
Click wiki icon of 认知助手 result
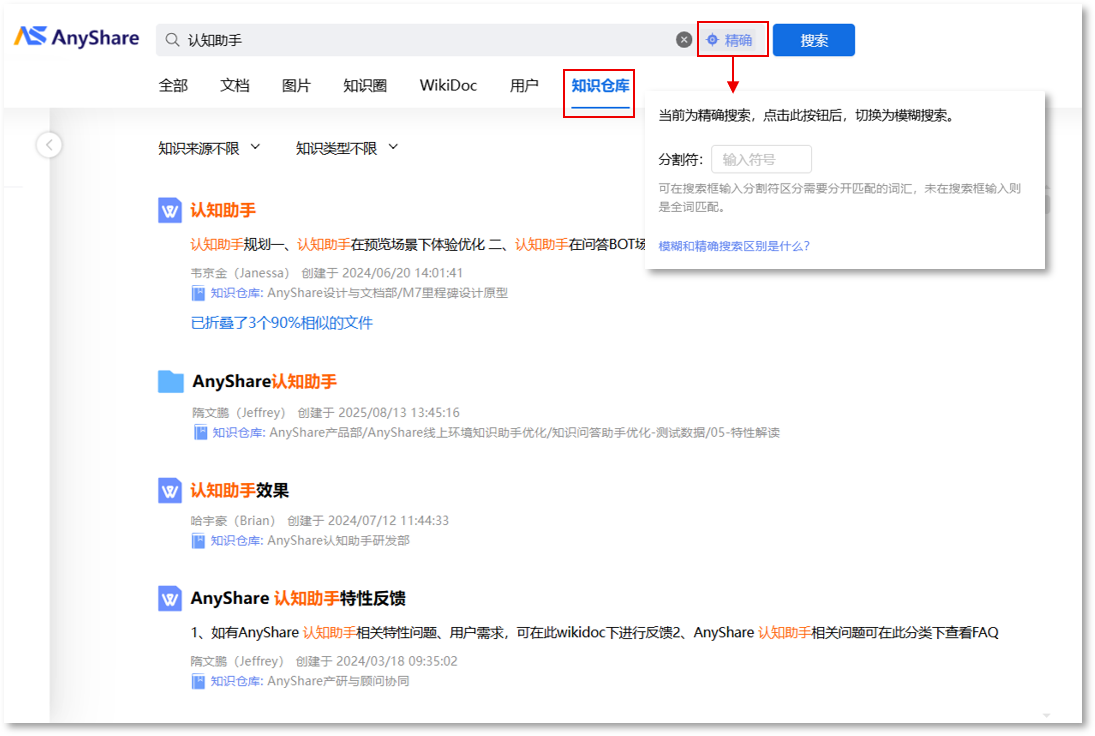(x=170, y=210)
